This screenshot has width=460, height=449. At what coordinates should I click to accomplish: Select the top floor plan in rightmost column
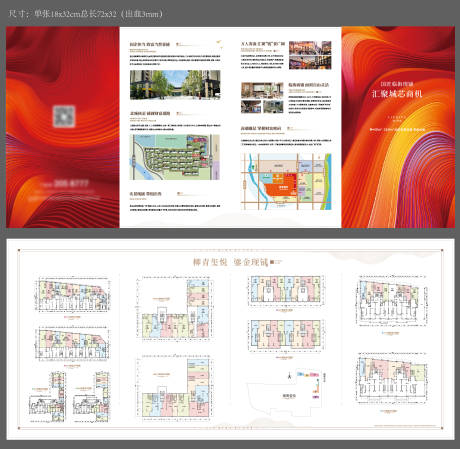[391, 300]
